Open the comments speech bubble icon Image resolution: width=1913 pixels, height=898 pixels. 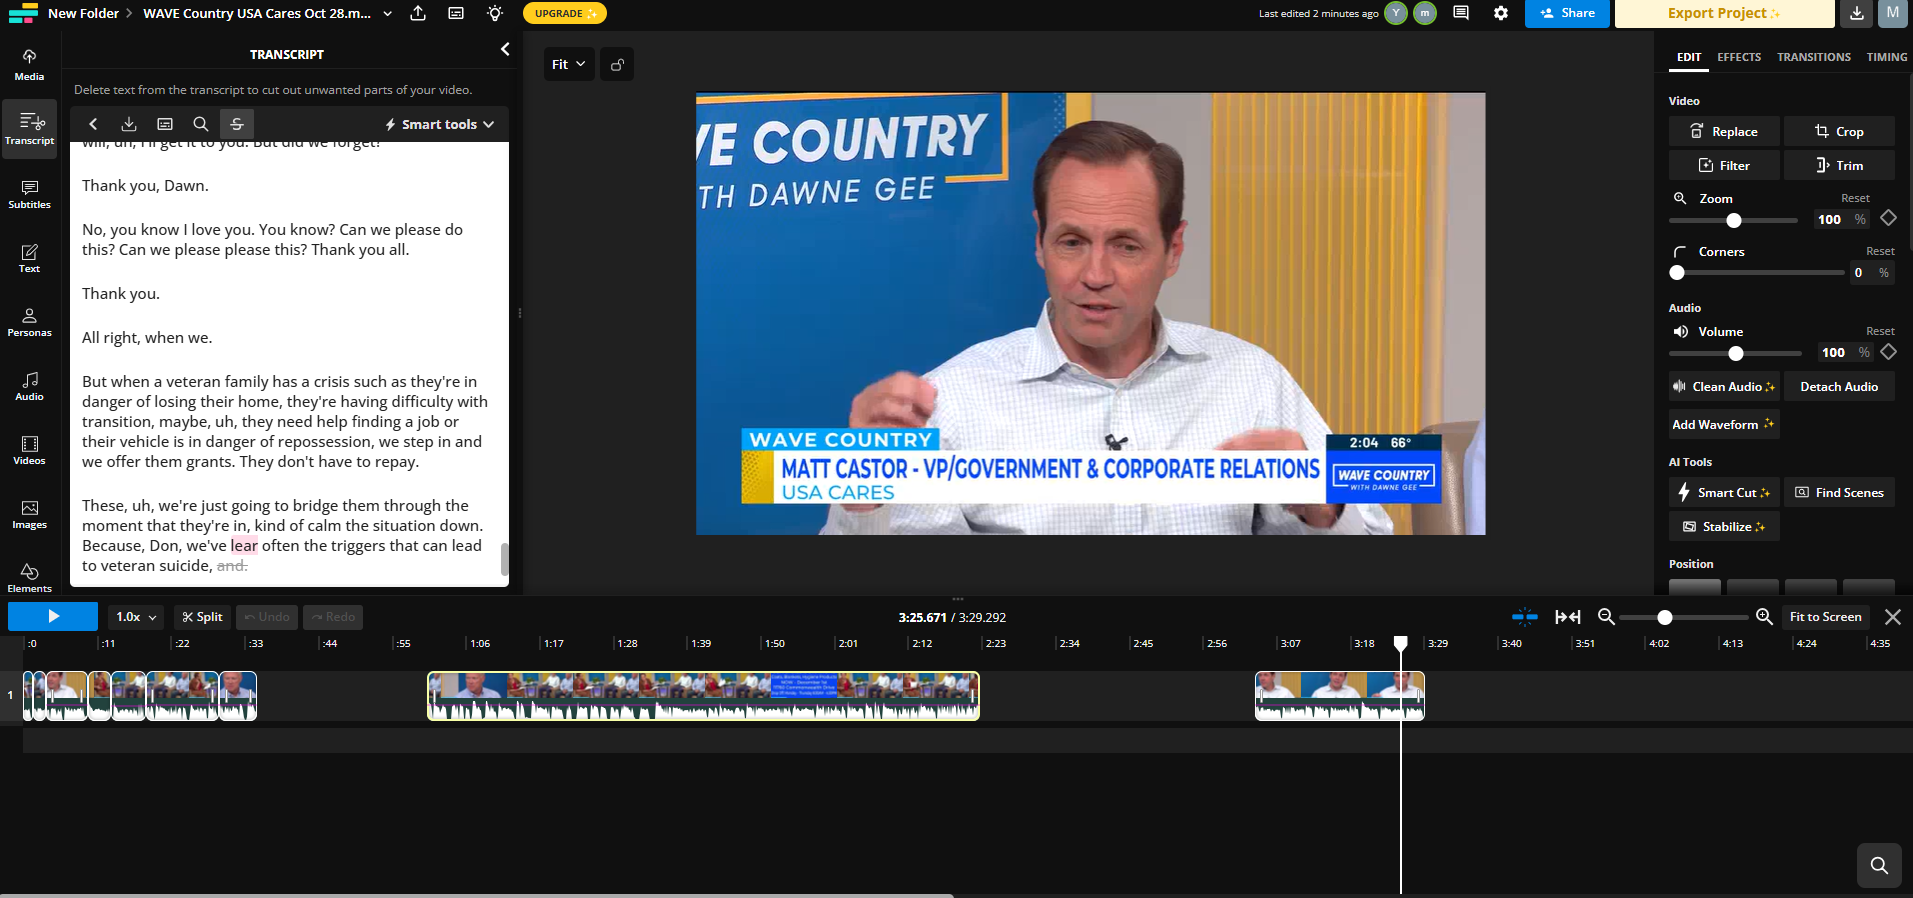(1461, 13)
